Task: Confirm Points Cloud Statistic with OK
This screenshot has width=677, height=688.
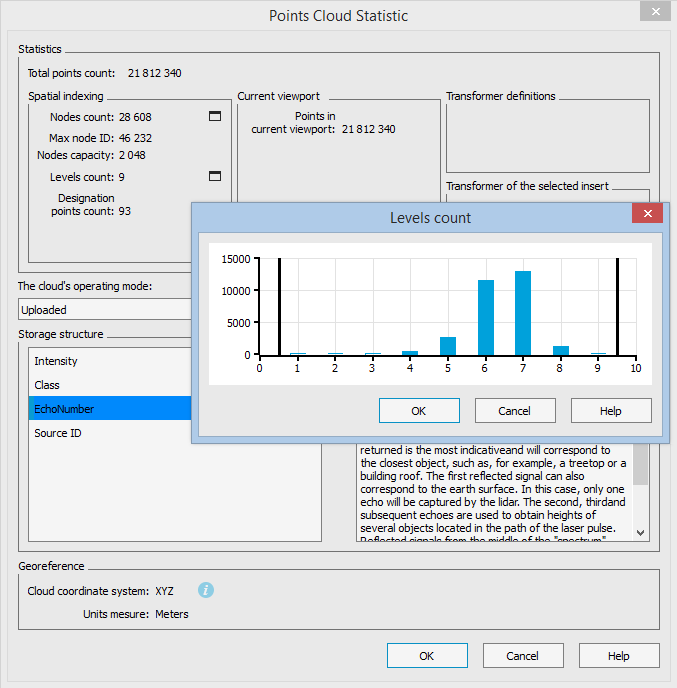Action: click(427, 656)
